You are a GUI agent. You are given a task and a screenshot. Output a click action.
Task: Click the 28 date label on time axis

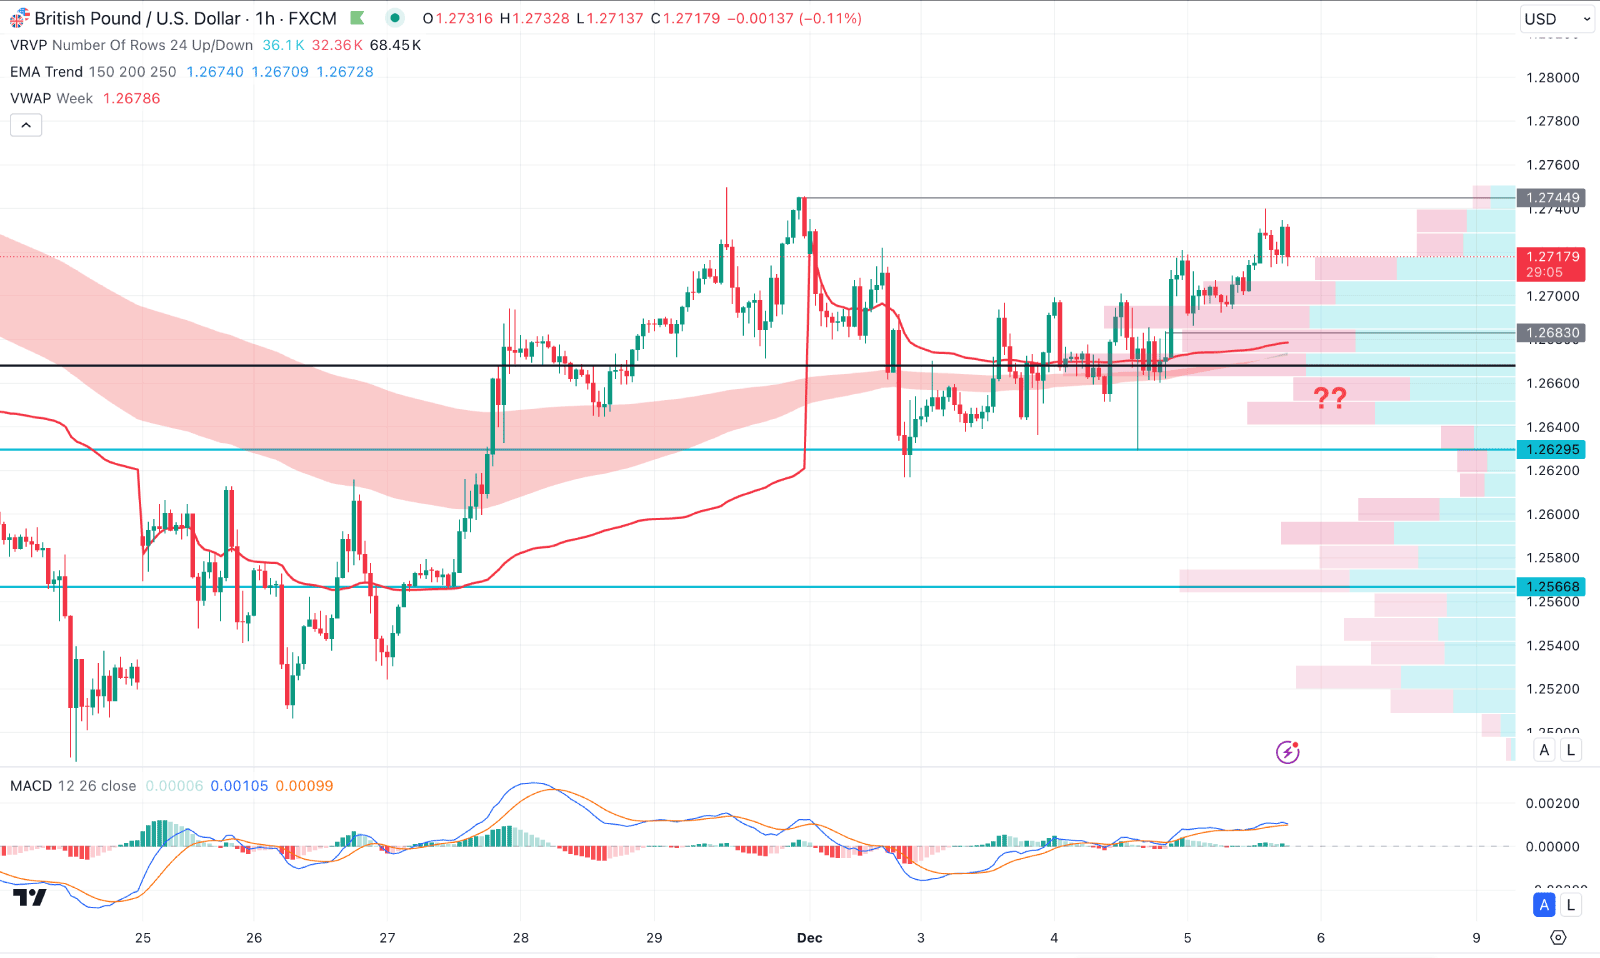pos(521,938)
